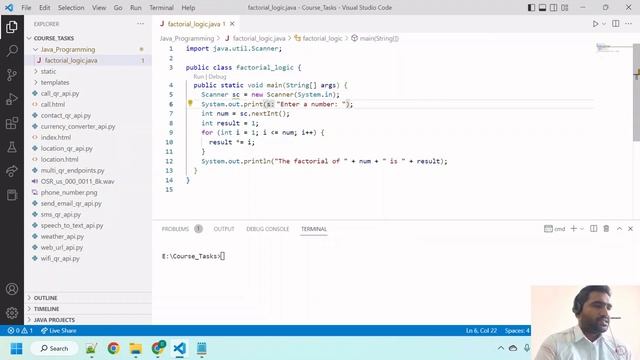Run the Java file with play button
This screenshot has width=640, height=360.
(x=596, y=24)
